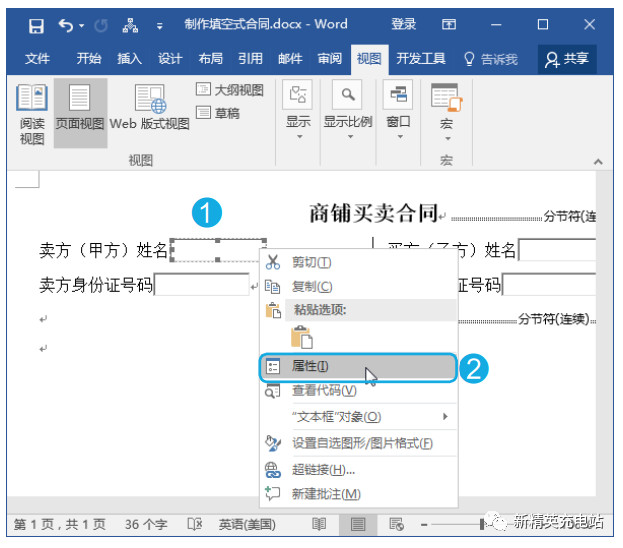The height and width of the screenshot is (548, 623).
Task: Click the zoom slider handle
Action: pos(482,525)
